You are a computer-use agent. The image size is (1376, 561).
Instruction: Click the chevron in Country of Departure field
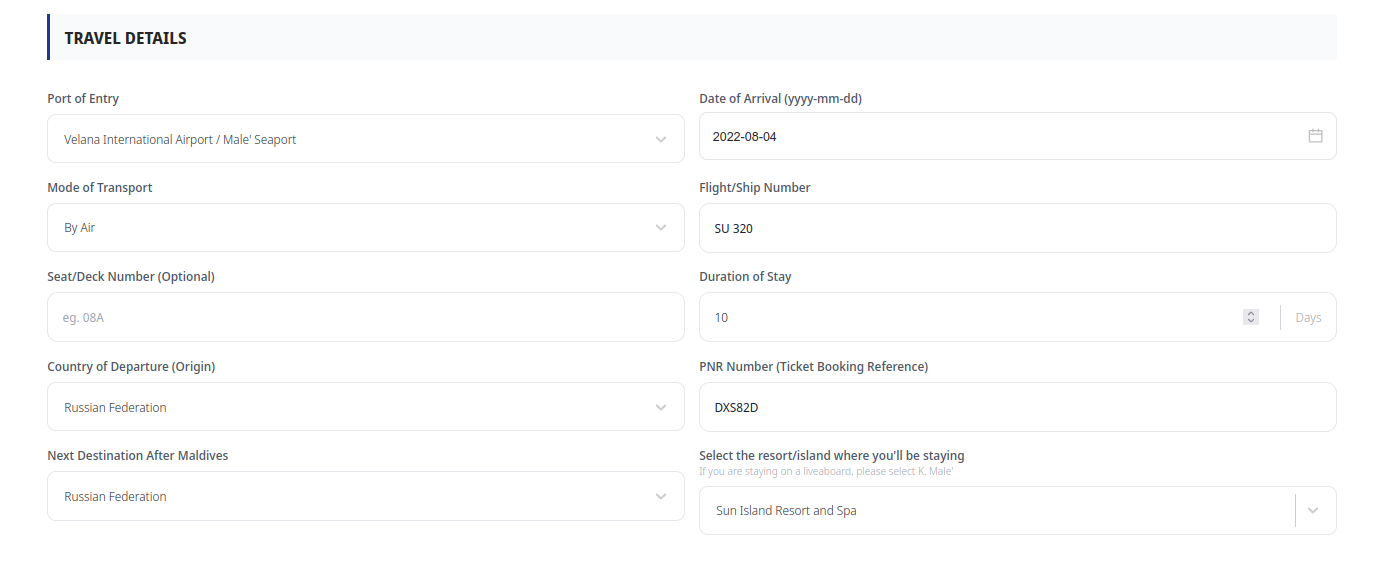click(x=661, y=408)
